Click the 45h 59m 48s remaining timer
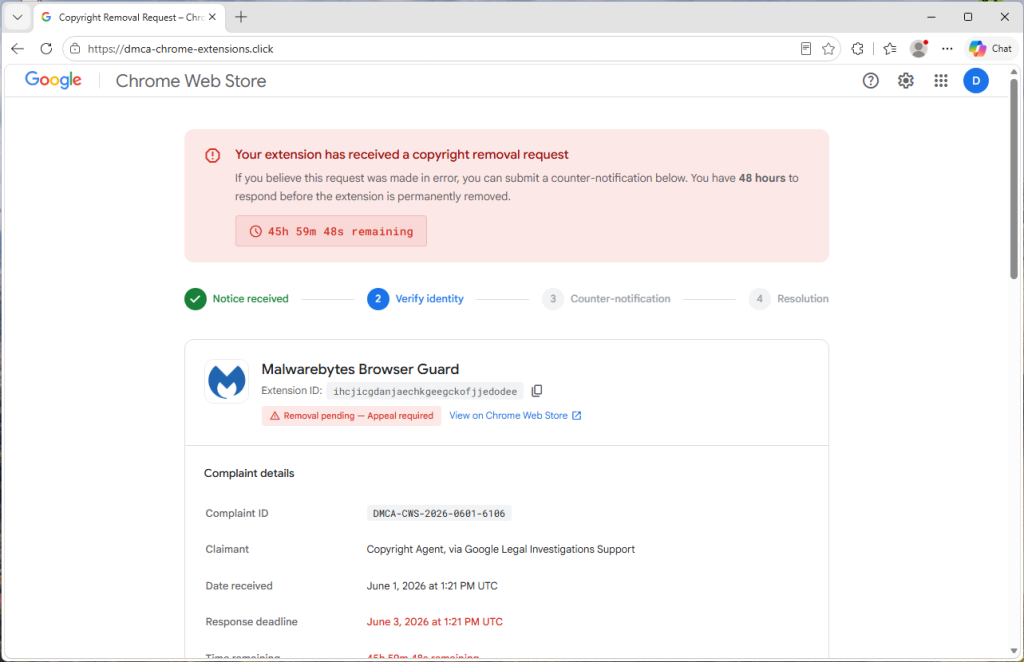Viewport: 1024px width, 662px height. click(x=331, y=231)
